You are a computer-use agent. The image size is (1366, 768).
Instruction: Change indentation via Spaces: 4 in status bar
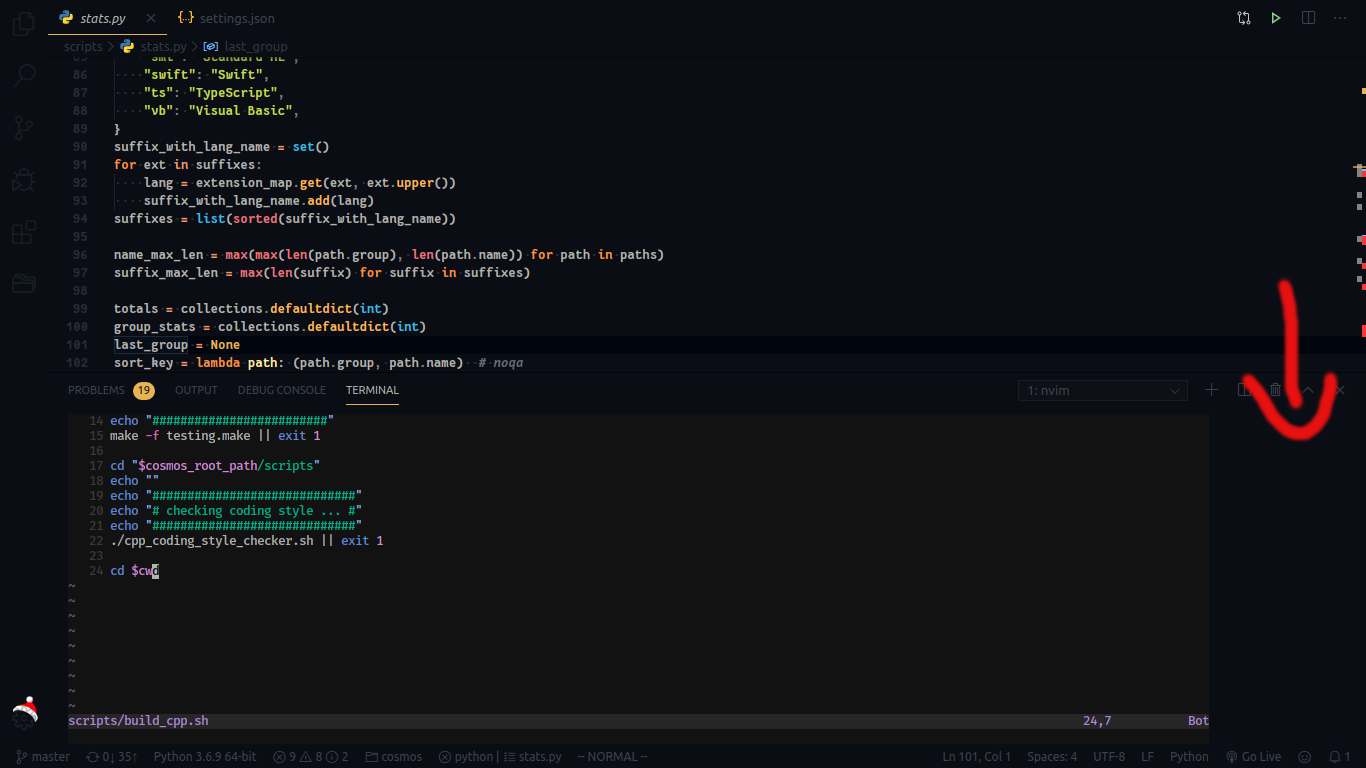[1051, 756]
